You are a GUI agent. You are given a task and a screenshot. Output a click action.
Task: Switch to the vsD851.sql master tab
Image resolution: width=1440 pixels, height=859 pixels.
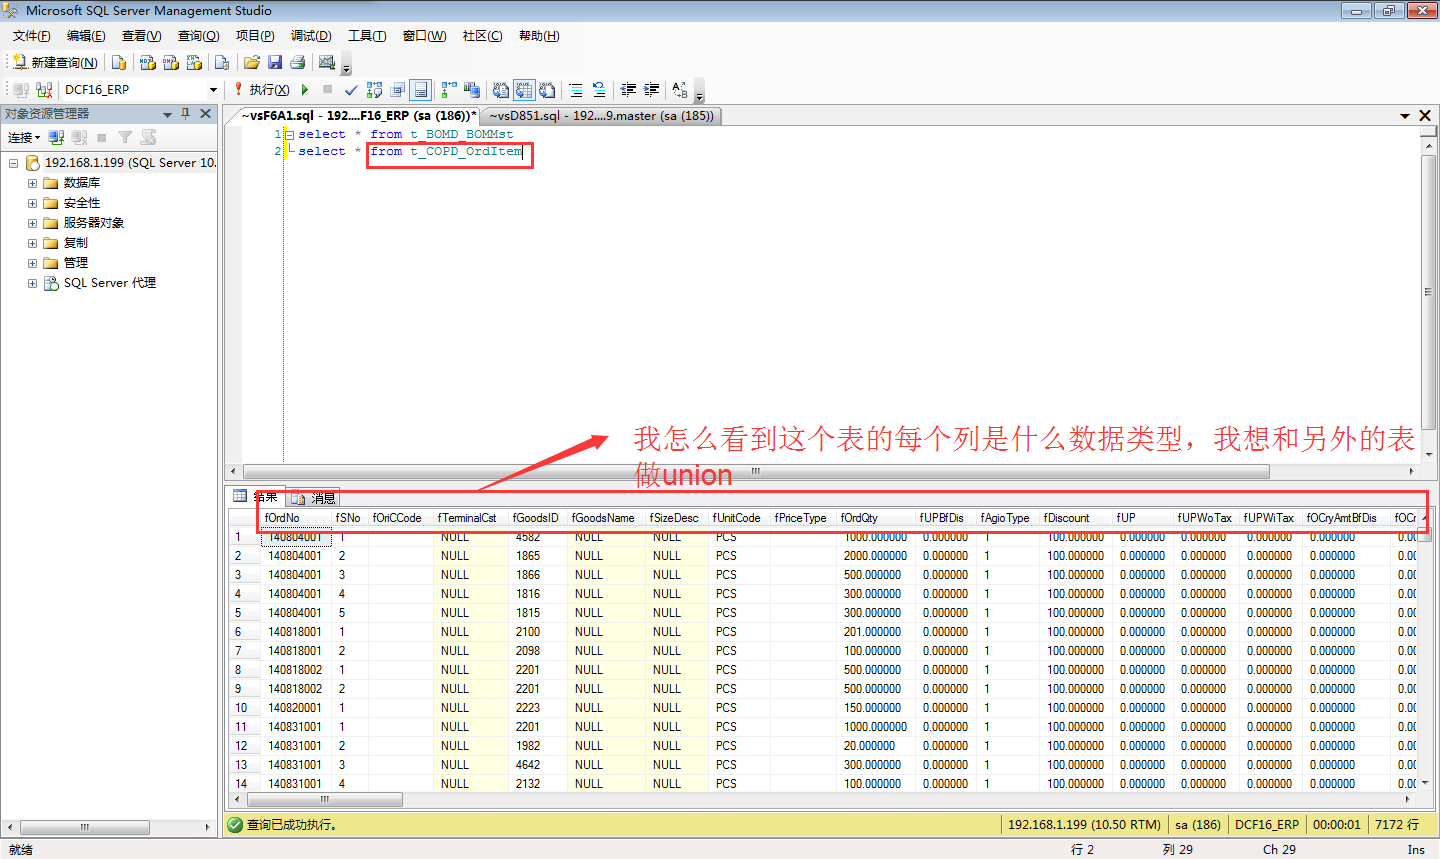coord(600,116)
